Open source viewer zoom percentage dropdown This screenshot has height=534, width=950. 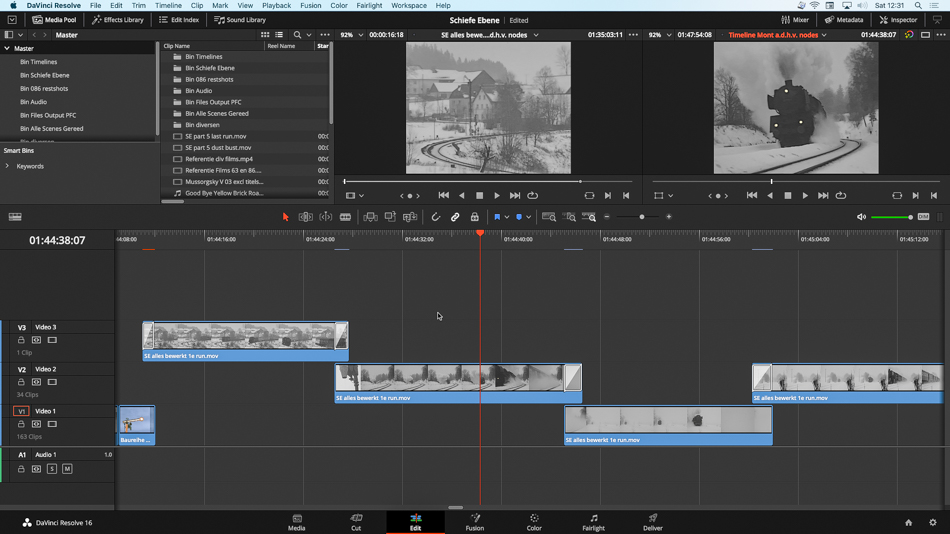(x=351, y=35)
